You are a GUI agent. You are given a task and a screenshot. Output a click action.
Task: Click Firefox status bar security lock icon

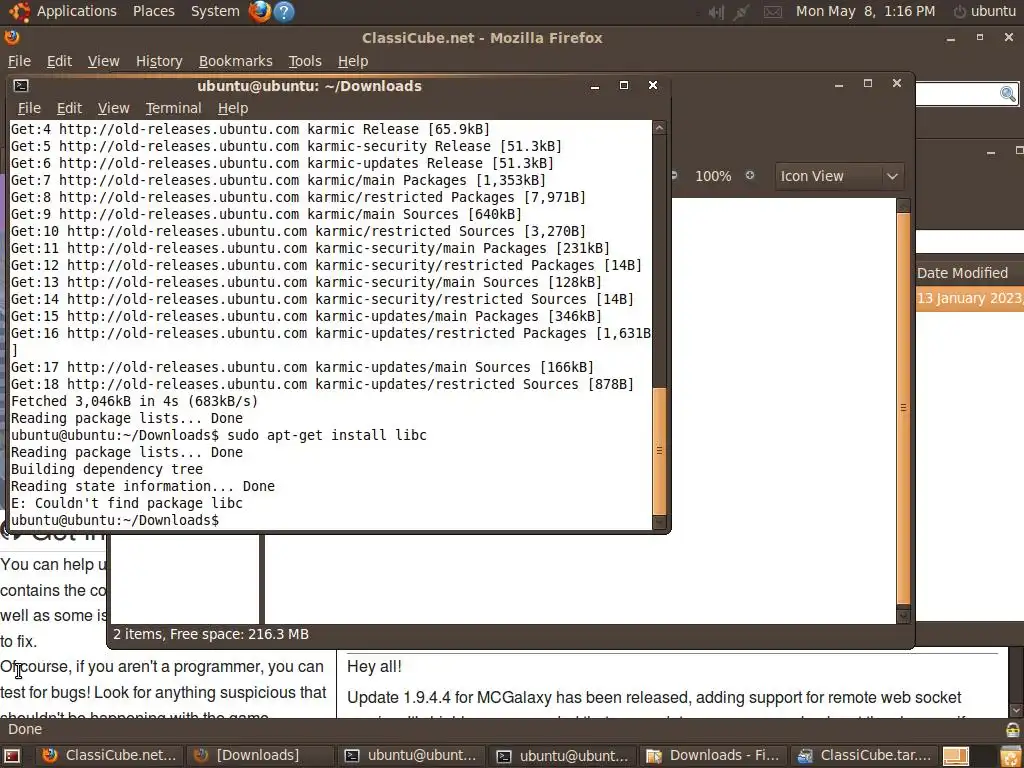tap(1012, 730)
